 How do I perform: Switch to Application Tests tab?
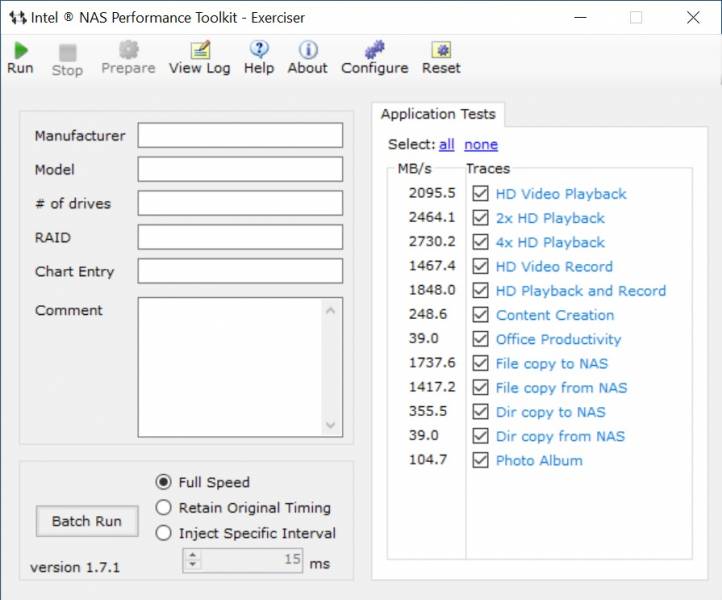tap(438, 114)
